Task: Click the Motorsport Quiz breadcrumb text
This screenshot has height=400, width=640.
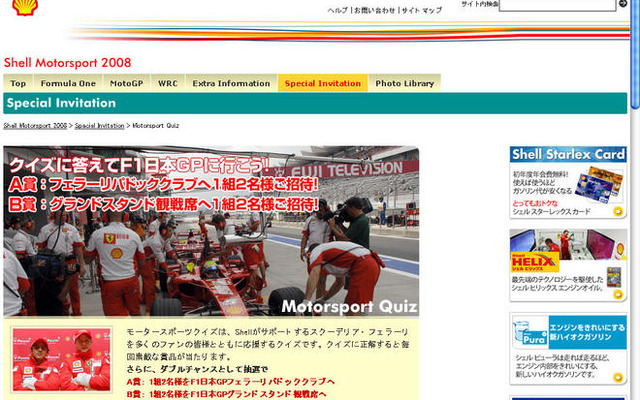Action: pos(156,126)
